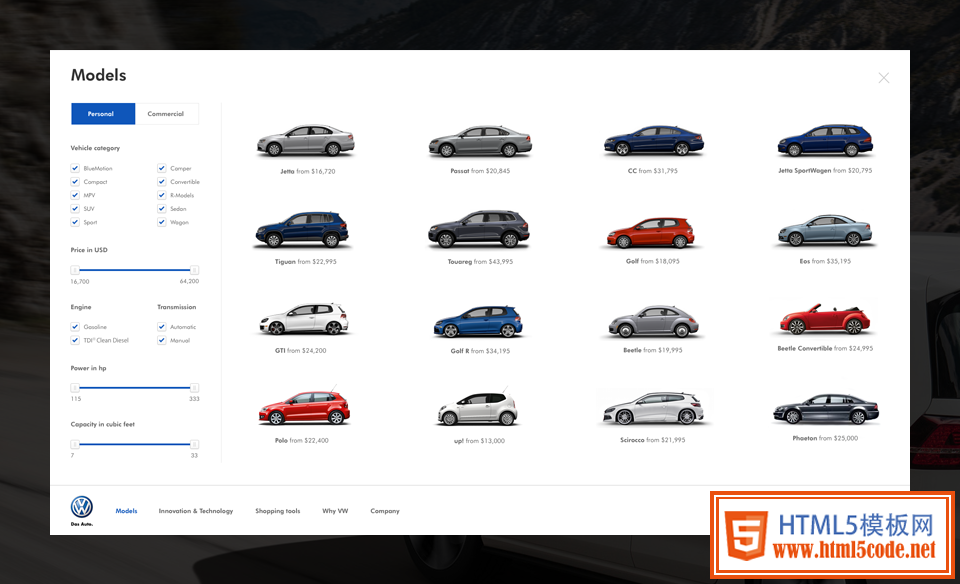Click the Volkswagen logo icon

81,507
